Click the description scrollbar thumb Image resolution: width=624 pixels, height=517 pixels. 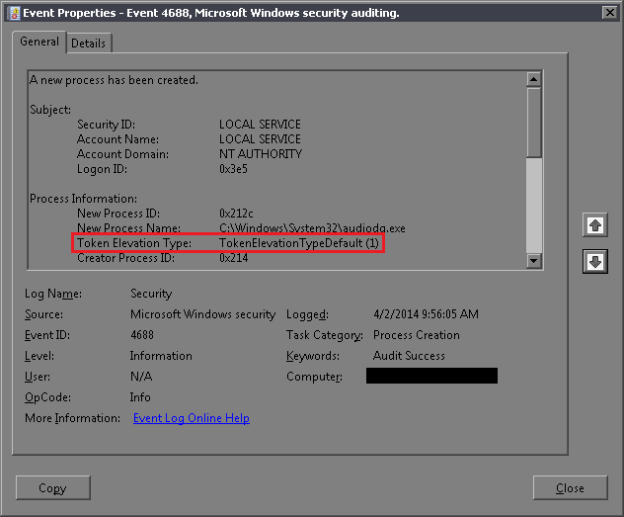tap(534, 120)
